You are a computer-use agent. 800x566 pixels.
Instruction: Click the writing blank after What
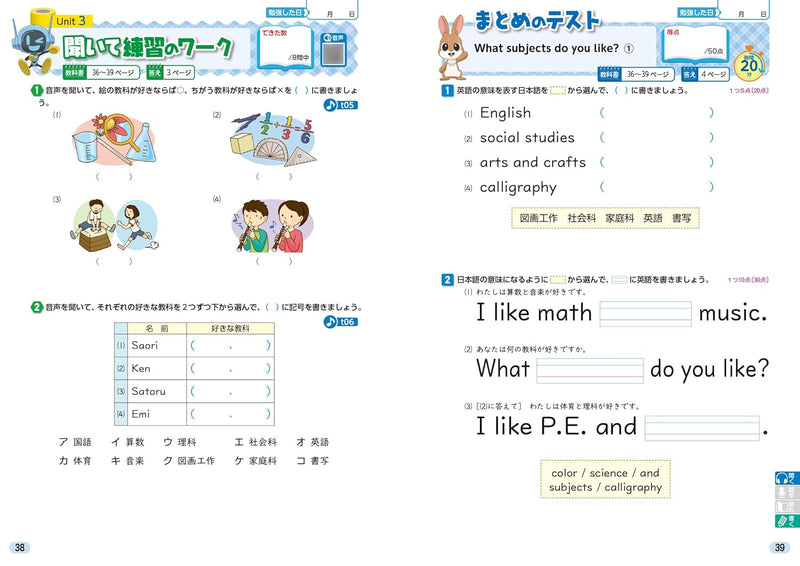pos(590,371)
